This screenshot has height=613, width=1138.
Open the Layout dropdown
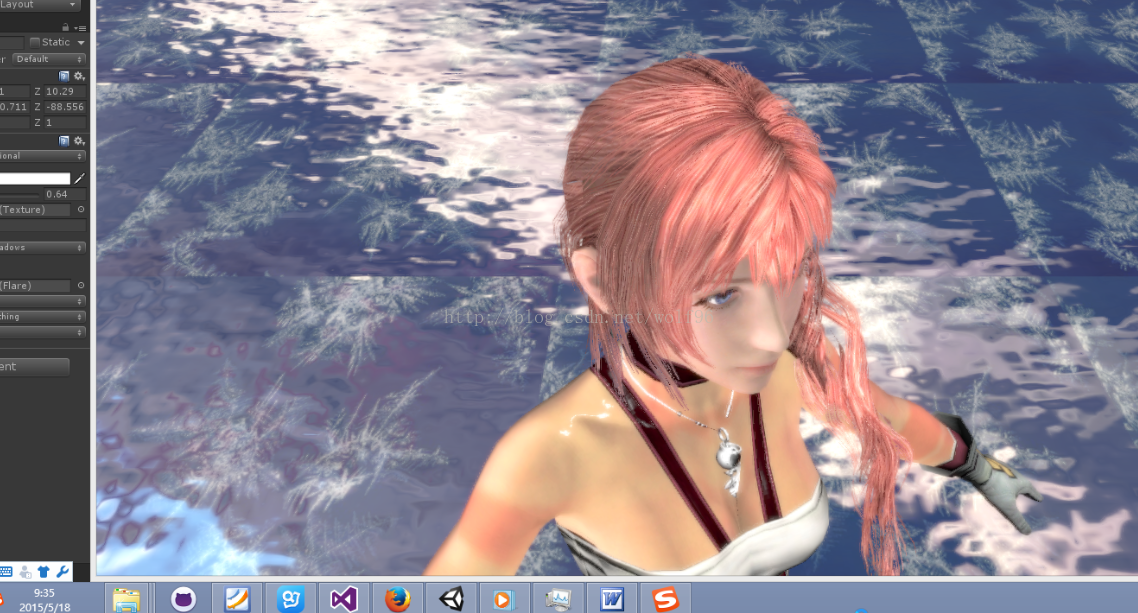[40, 5]
